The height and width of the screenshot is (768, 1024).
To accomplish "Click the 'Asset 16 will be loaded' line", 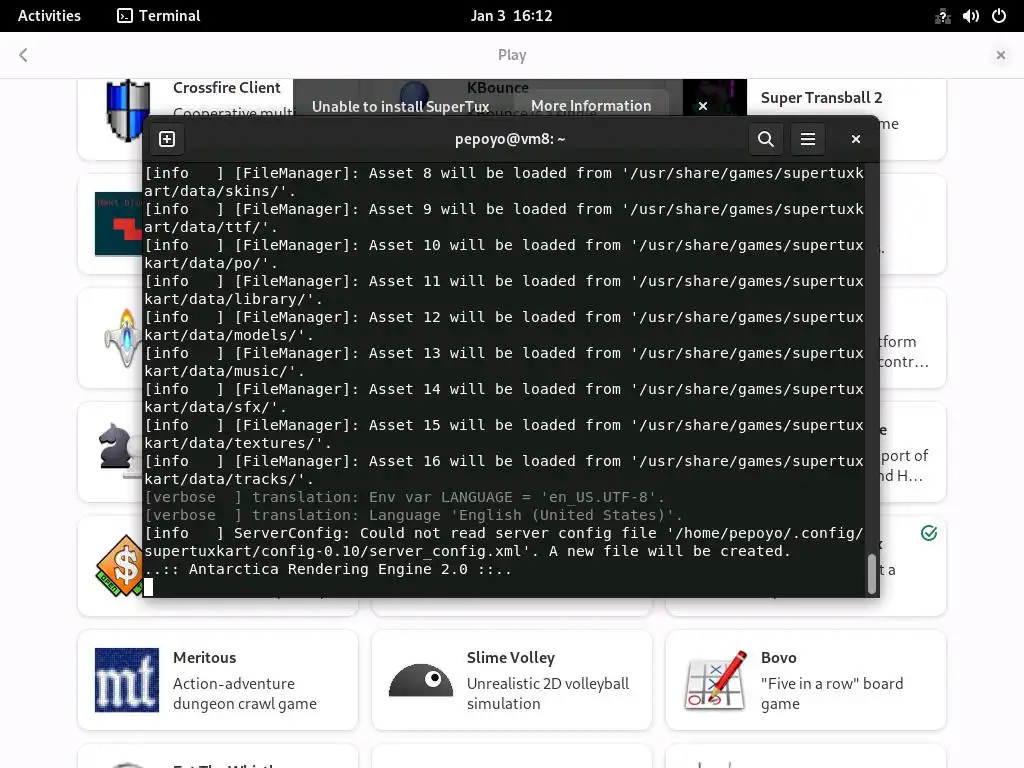I will pyautogui.click(x=504, y=470).
